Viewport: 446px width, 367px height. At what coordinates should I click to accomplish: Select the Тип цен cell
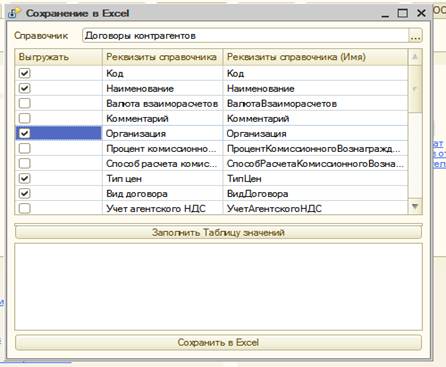tap(162, 178)
